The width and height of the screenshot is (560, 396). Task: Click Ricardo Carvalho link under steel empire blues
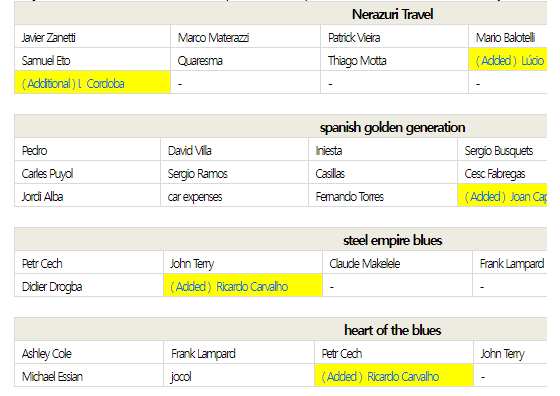point(229,287)
